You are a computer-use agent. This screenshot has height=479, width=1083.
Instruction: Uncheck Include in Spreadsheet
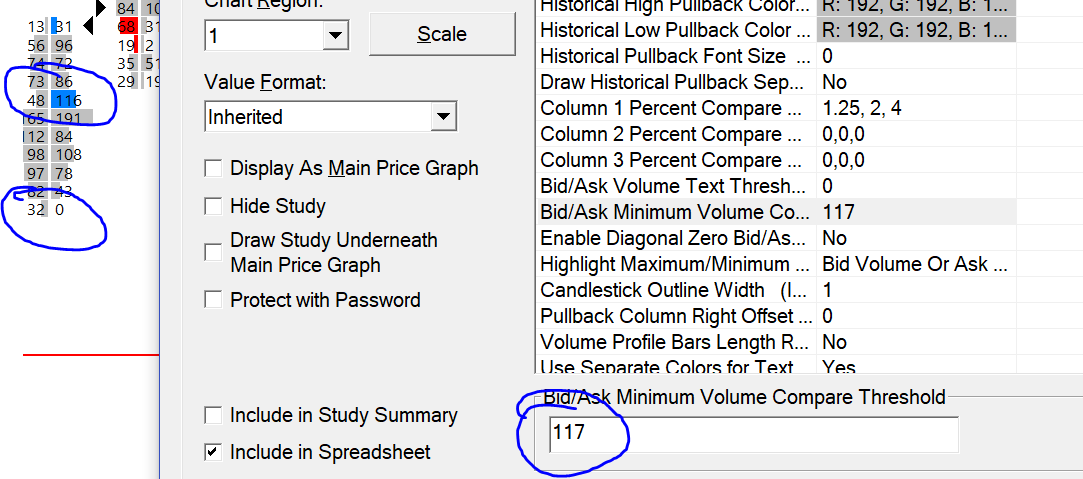[x=213, y=452]
